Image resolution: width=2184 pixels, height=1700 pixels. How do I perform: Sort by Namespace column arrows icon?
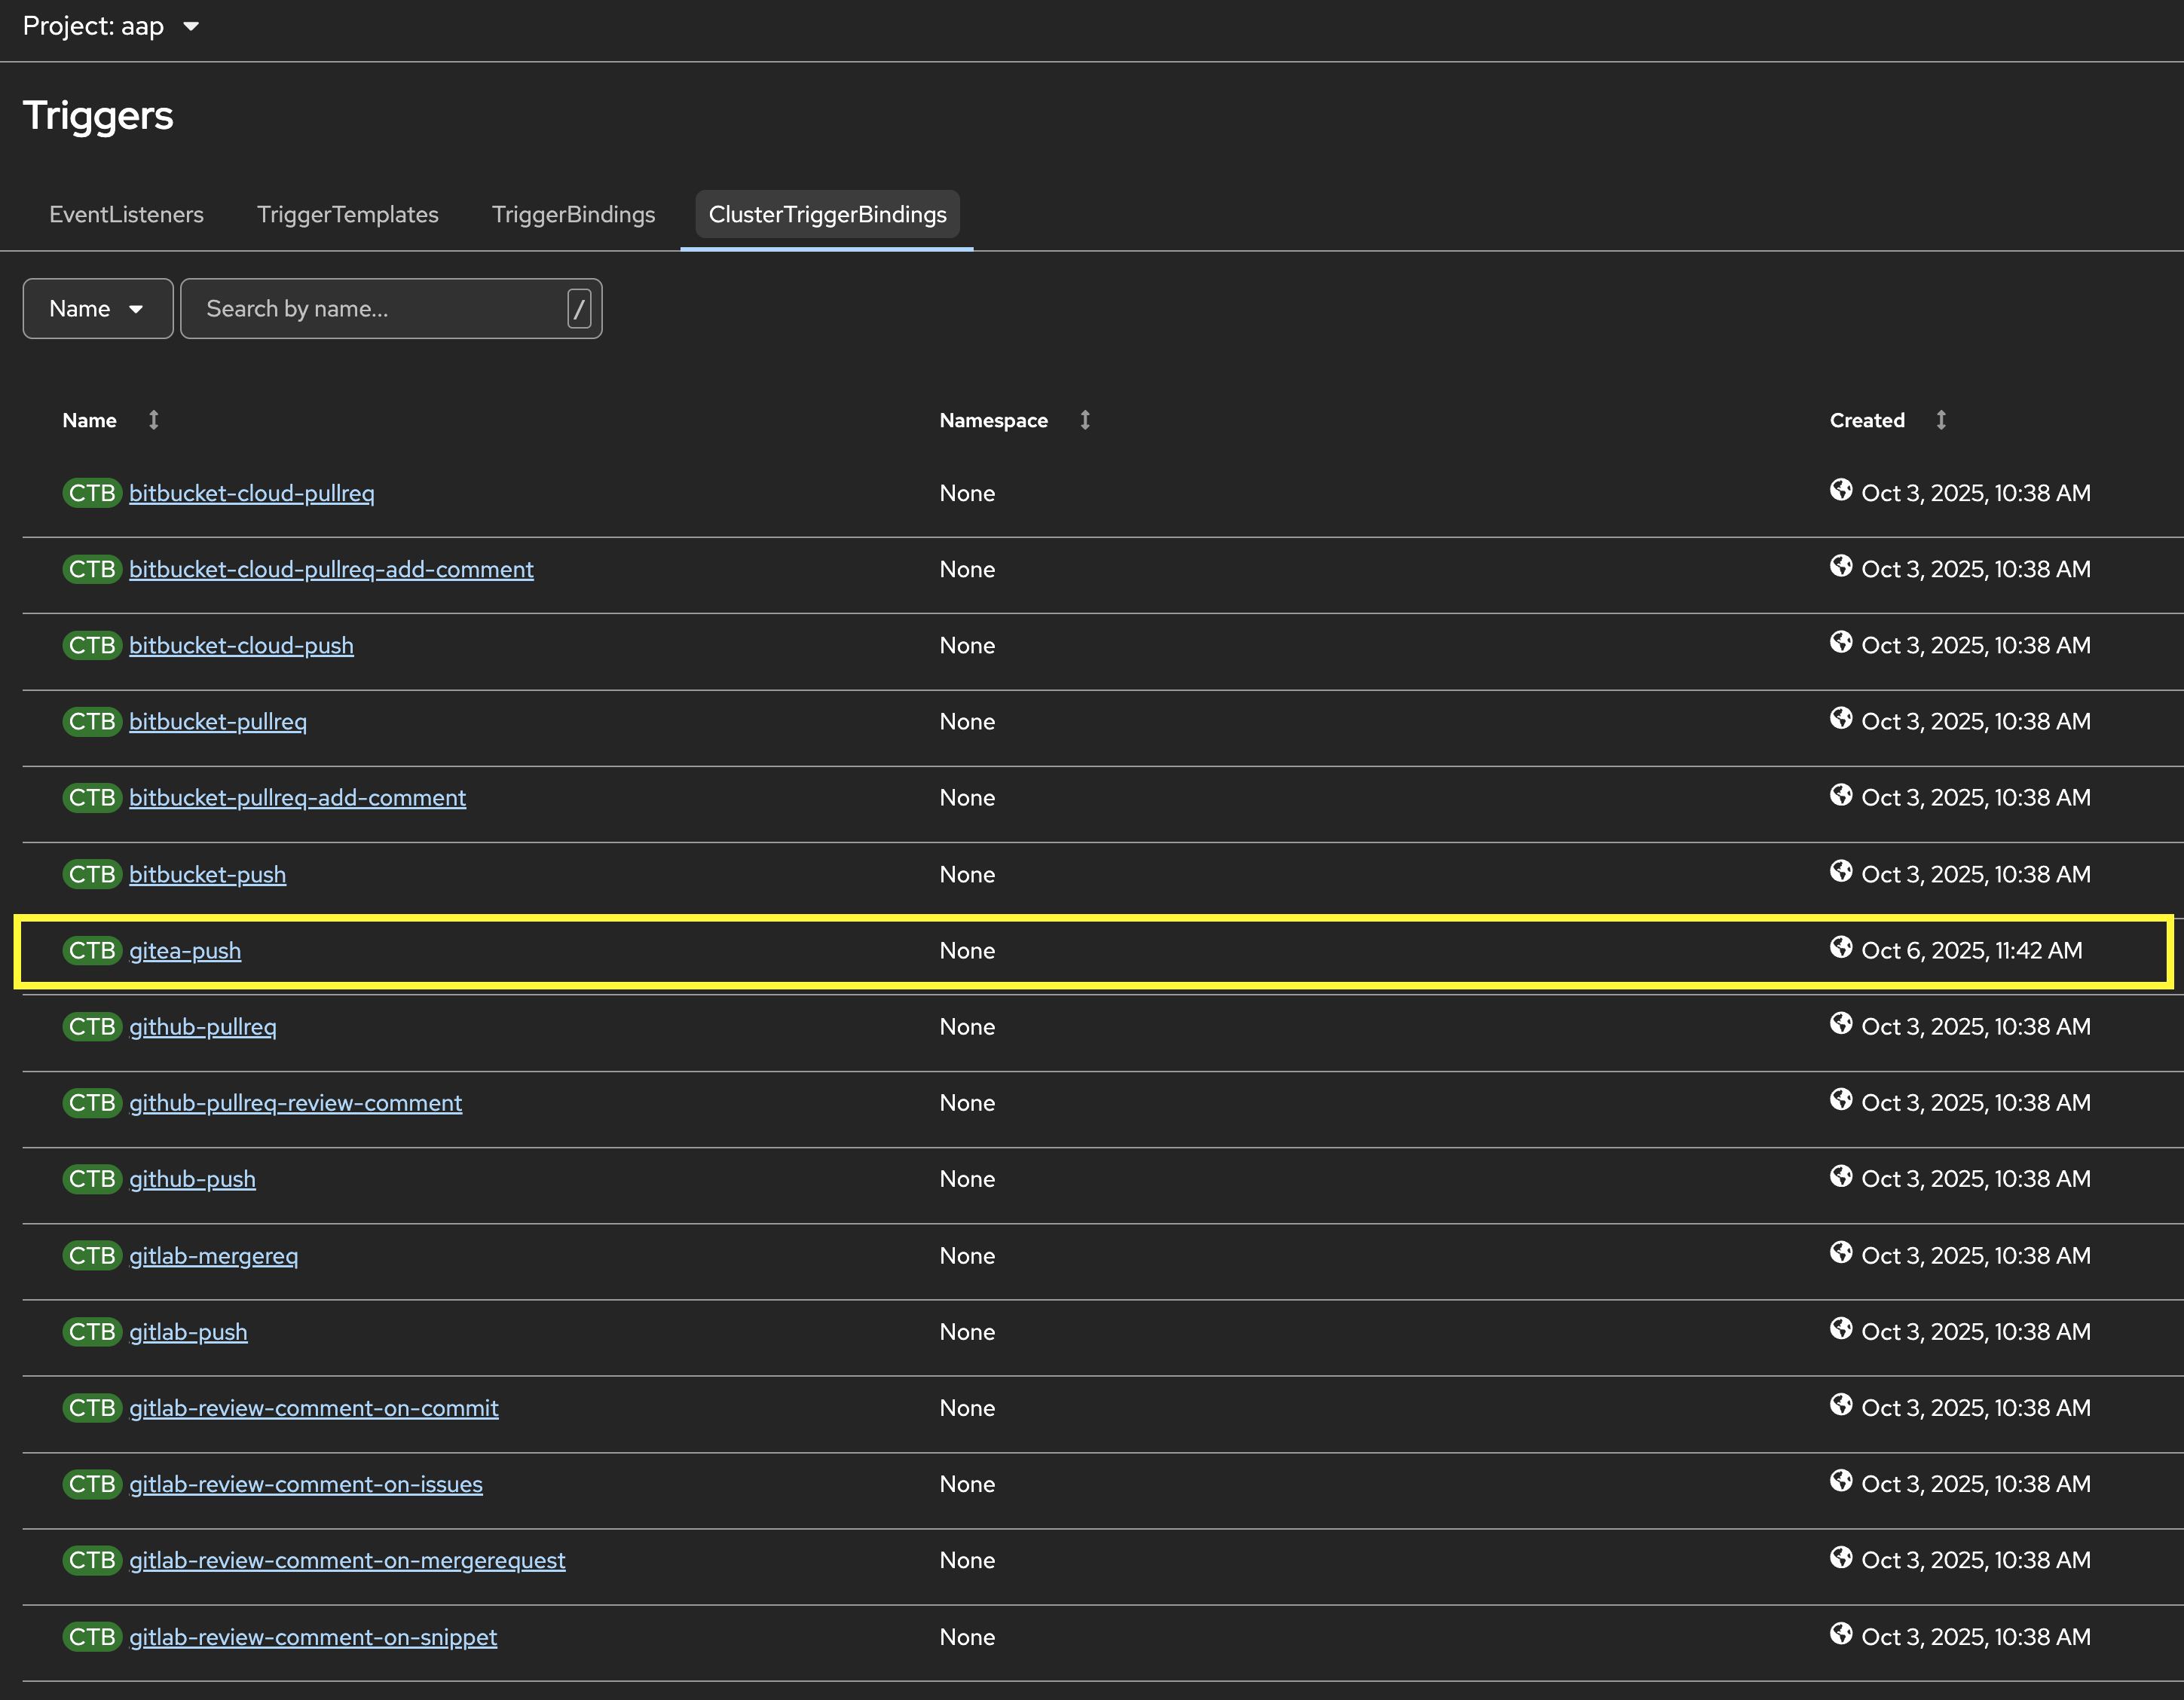click(1085, 420)
